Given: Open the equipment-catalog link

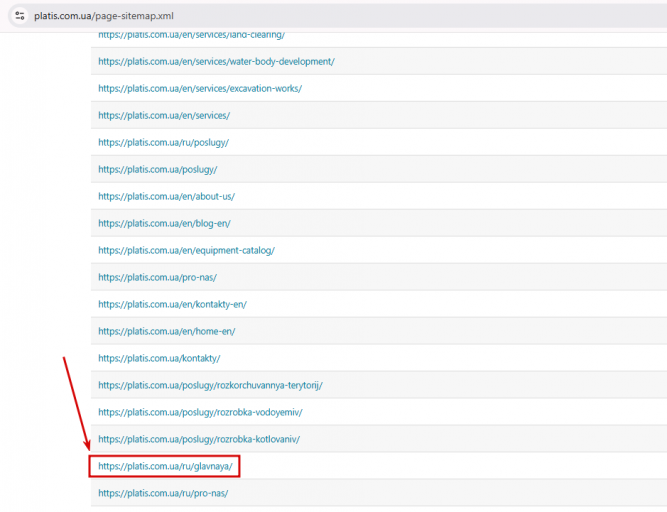Looking at the screenshot, I should click(186, 250).
